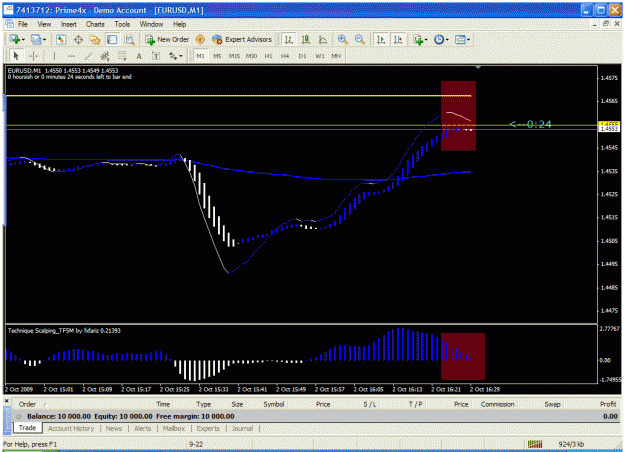Viewport: 625px width, 452px height.
Task: Expand the Periods clock dropdown
Action: coord(447,39)
